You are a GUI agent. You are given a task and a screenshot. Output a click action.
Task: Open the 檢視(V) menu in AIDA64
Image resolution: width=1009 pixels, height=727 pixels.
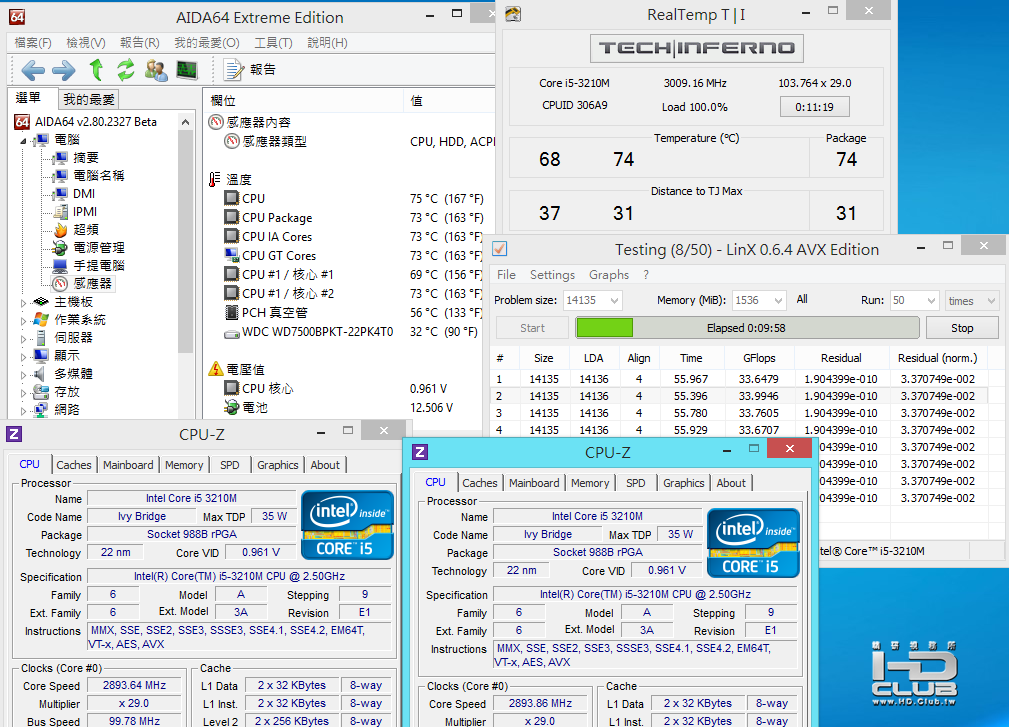(x=86, y=42)
